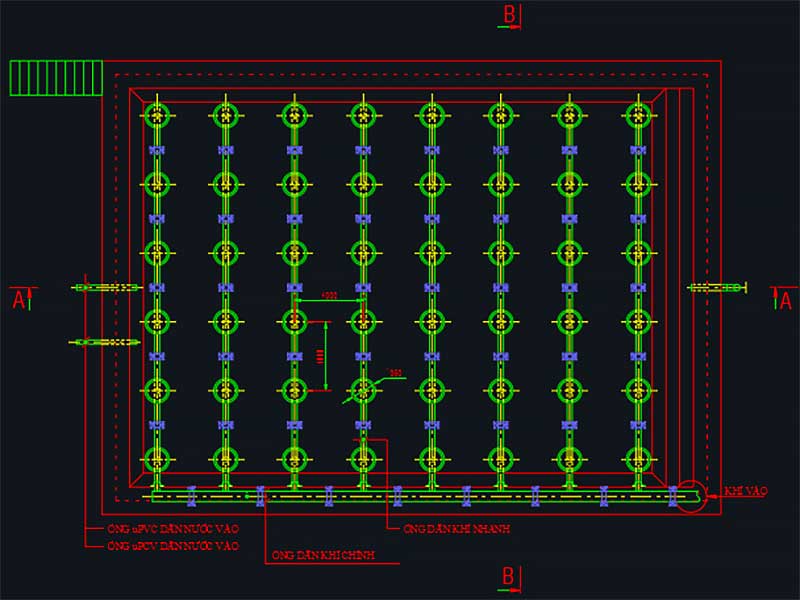
Task: Click the section marker A on the left
Action: [x=18, y=299]
